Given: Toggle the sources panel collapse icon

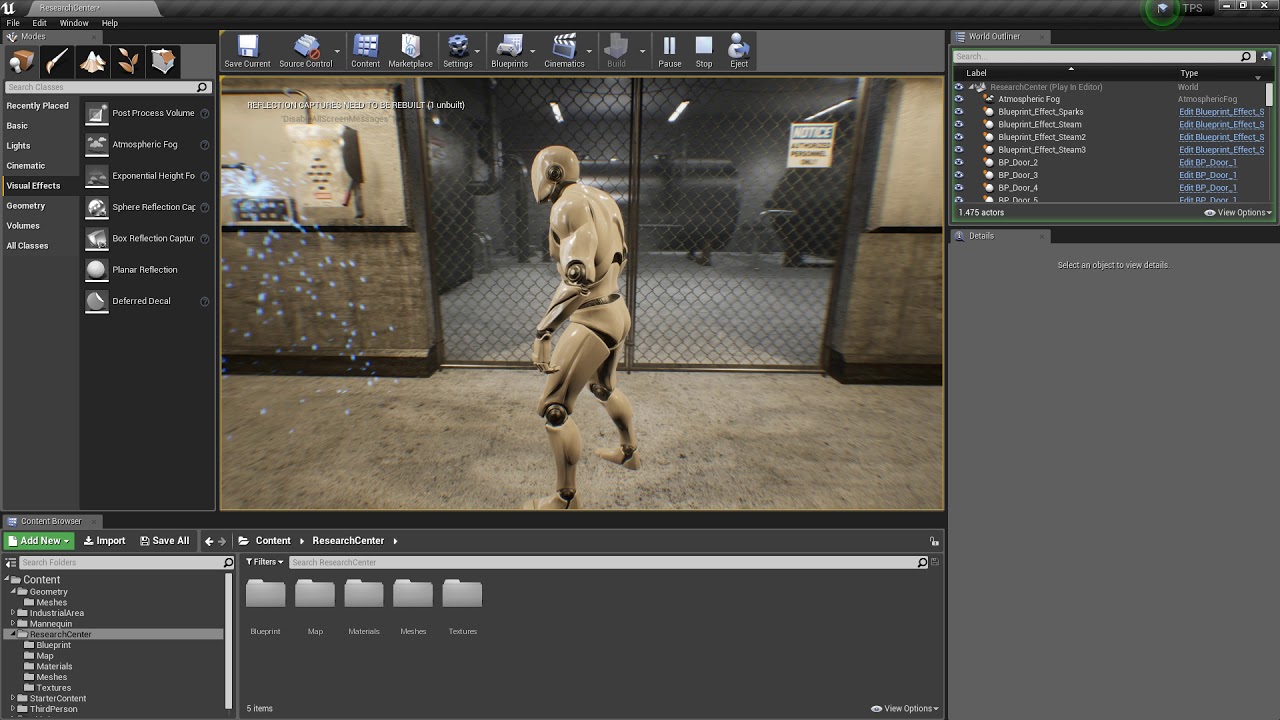Looking at the screenshot, I should click(11, 563).
